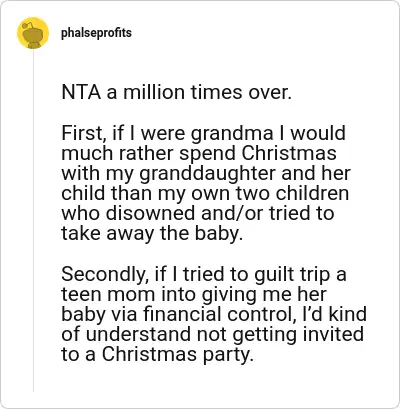Collapse the comment using the thread line

[33, 220]
